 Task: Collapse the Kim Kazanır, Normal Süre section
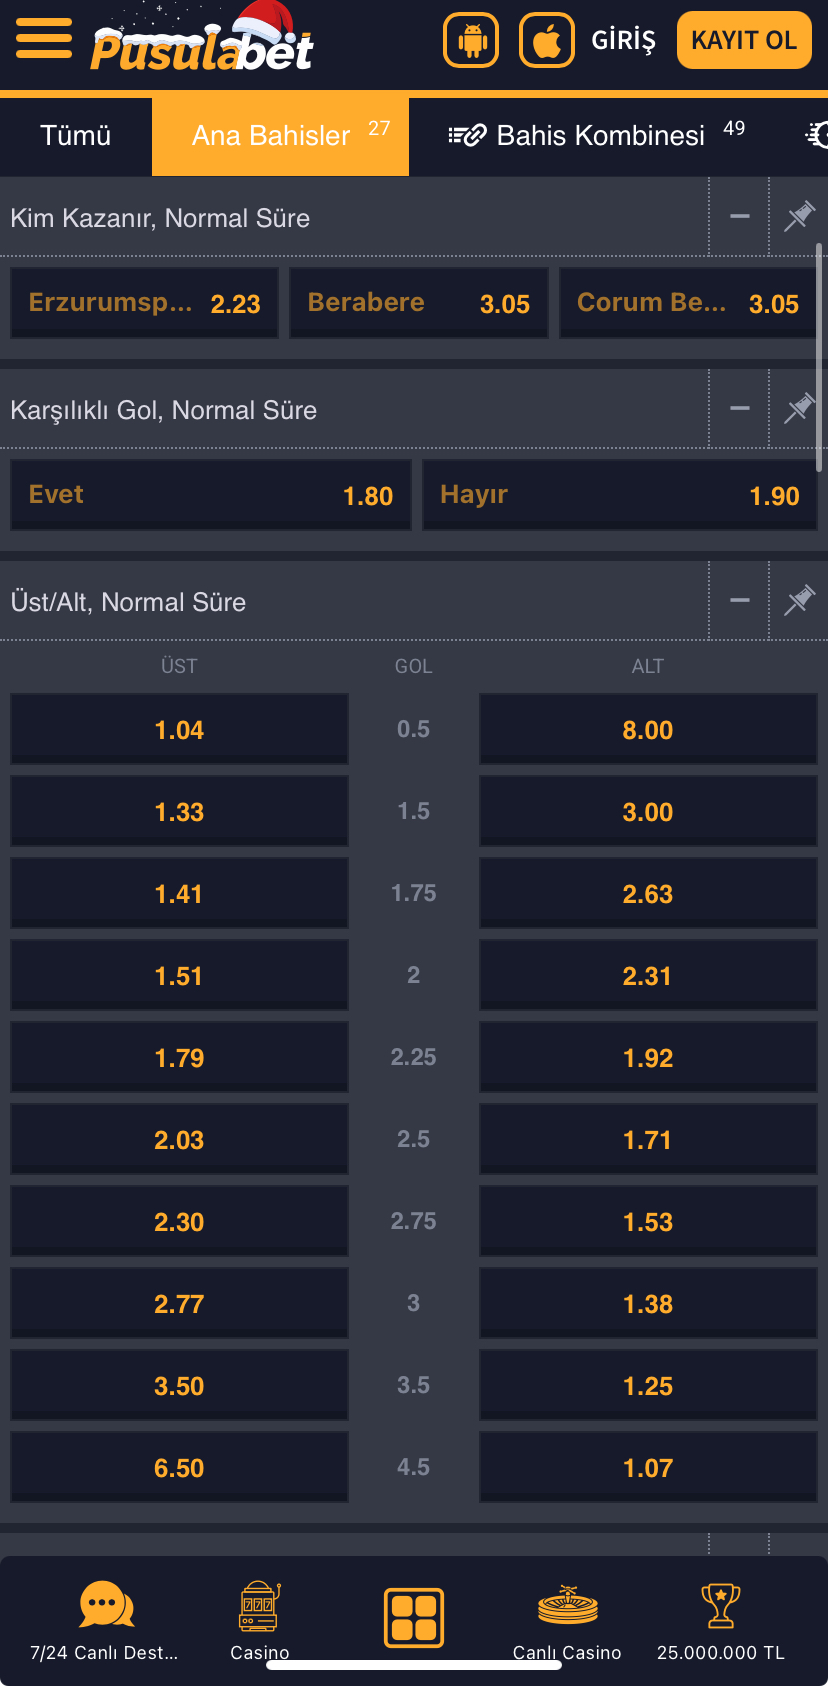pyautogui.click(x=740, y=216)
